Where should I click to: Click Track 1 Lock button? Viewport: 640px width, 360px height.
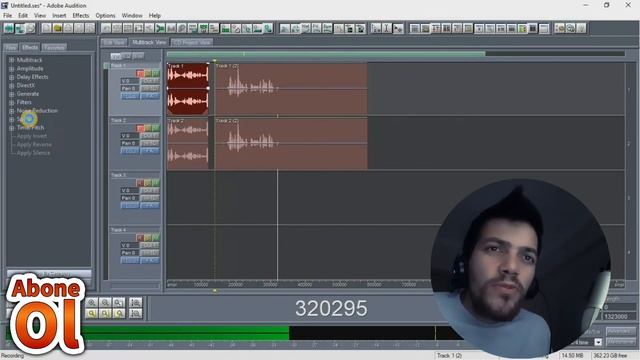[130, 96]
